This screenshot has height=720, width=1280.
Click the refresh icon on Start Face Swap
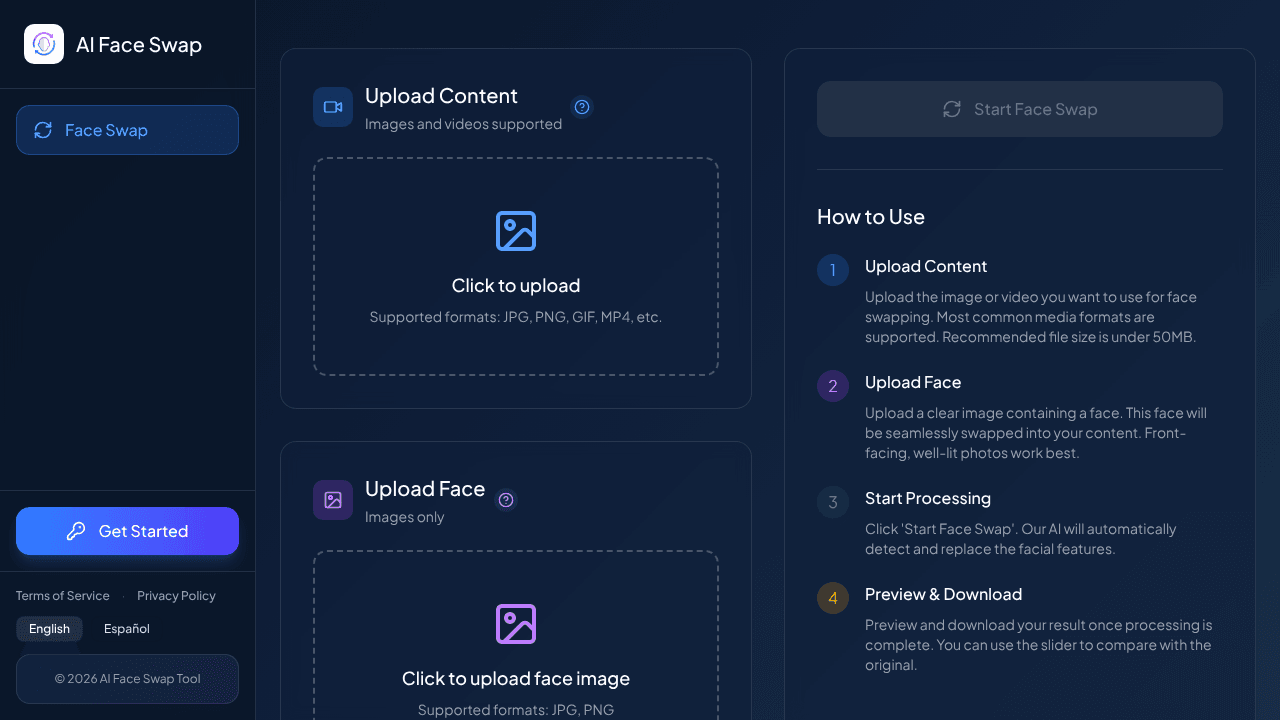[x=952, y=109]
